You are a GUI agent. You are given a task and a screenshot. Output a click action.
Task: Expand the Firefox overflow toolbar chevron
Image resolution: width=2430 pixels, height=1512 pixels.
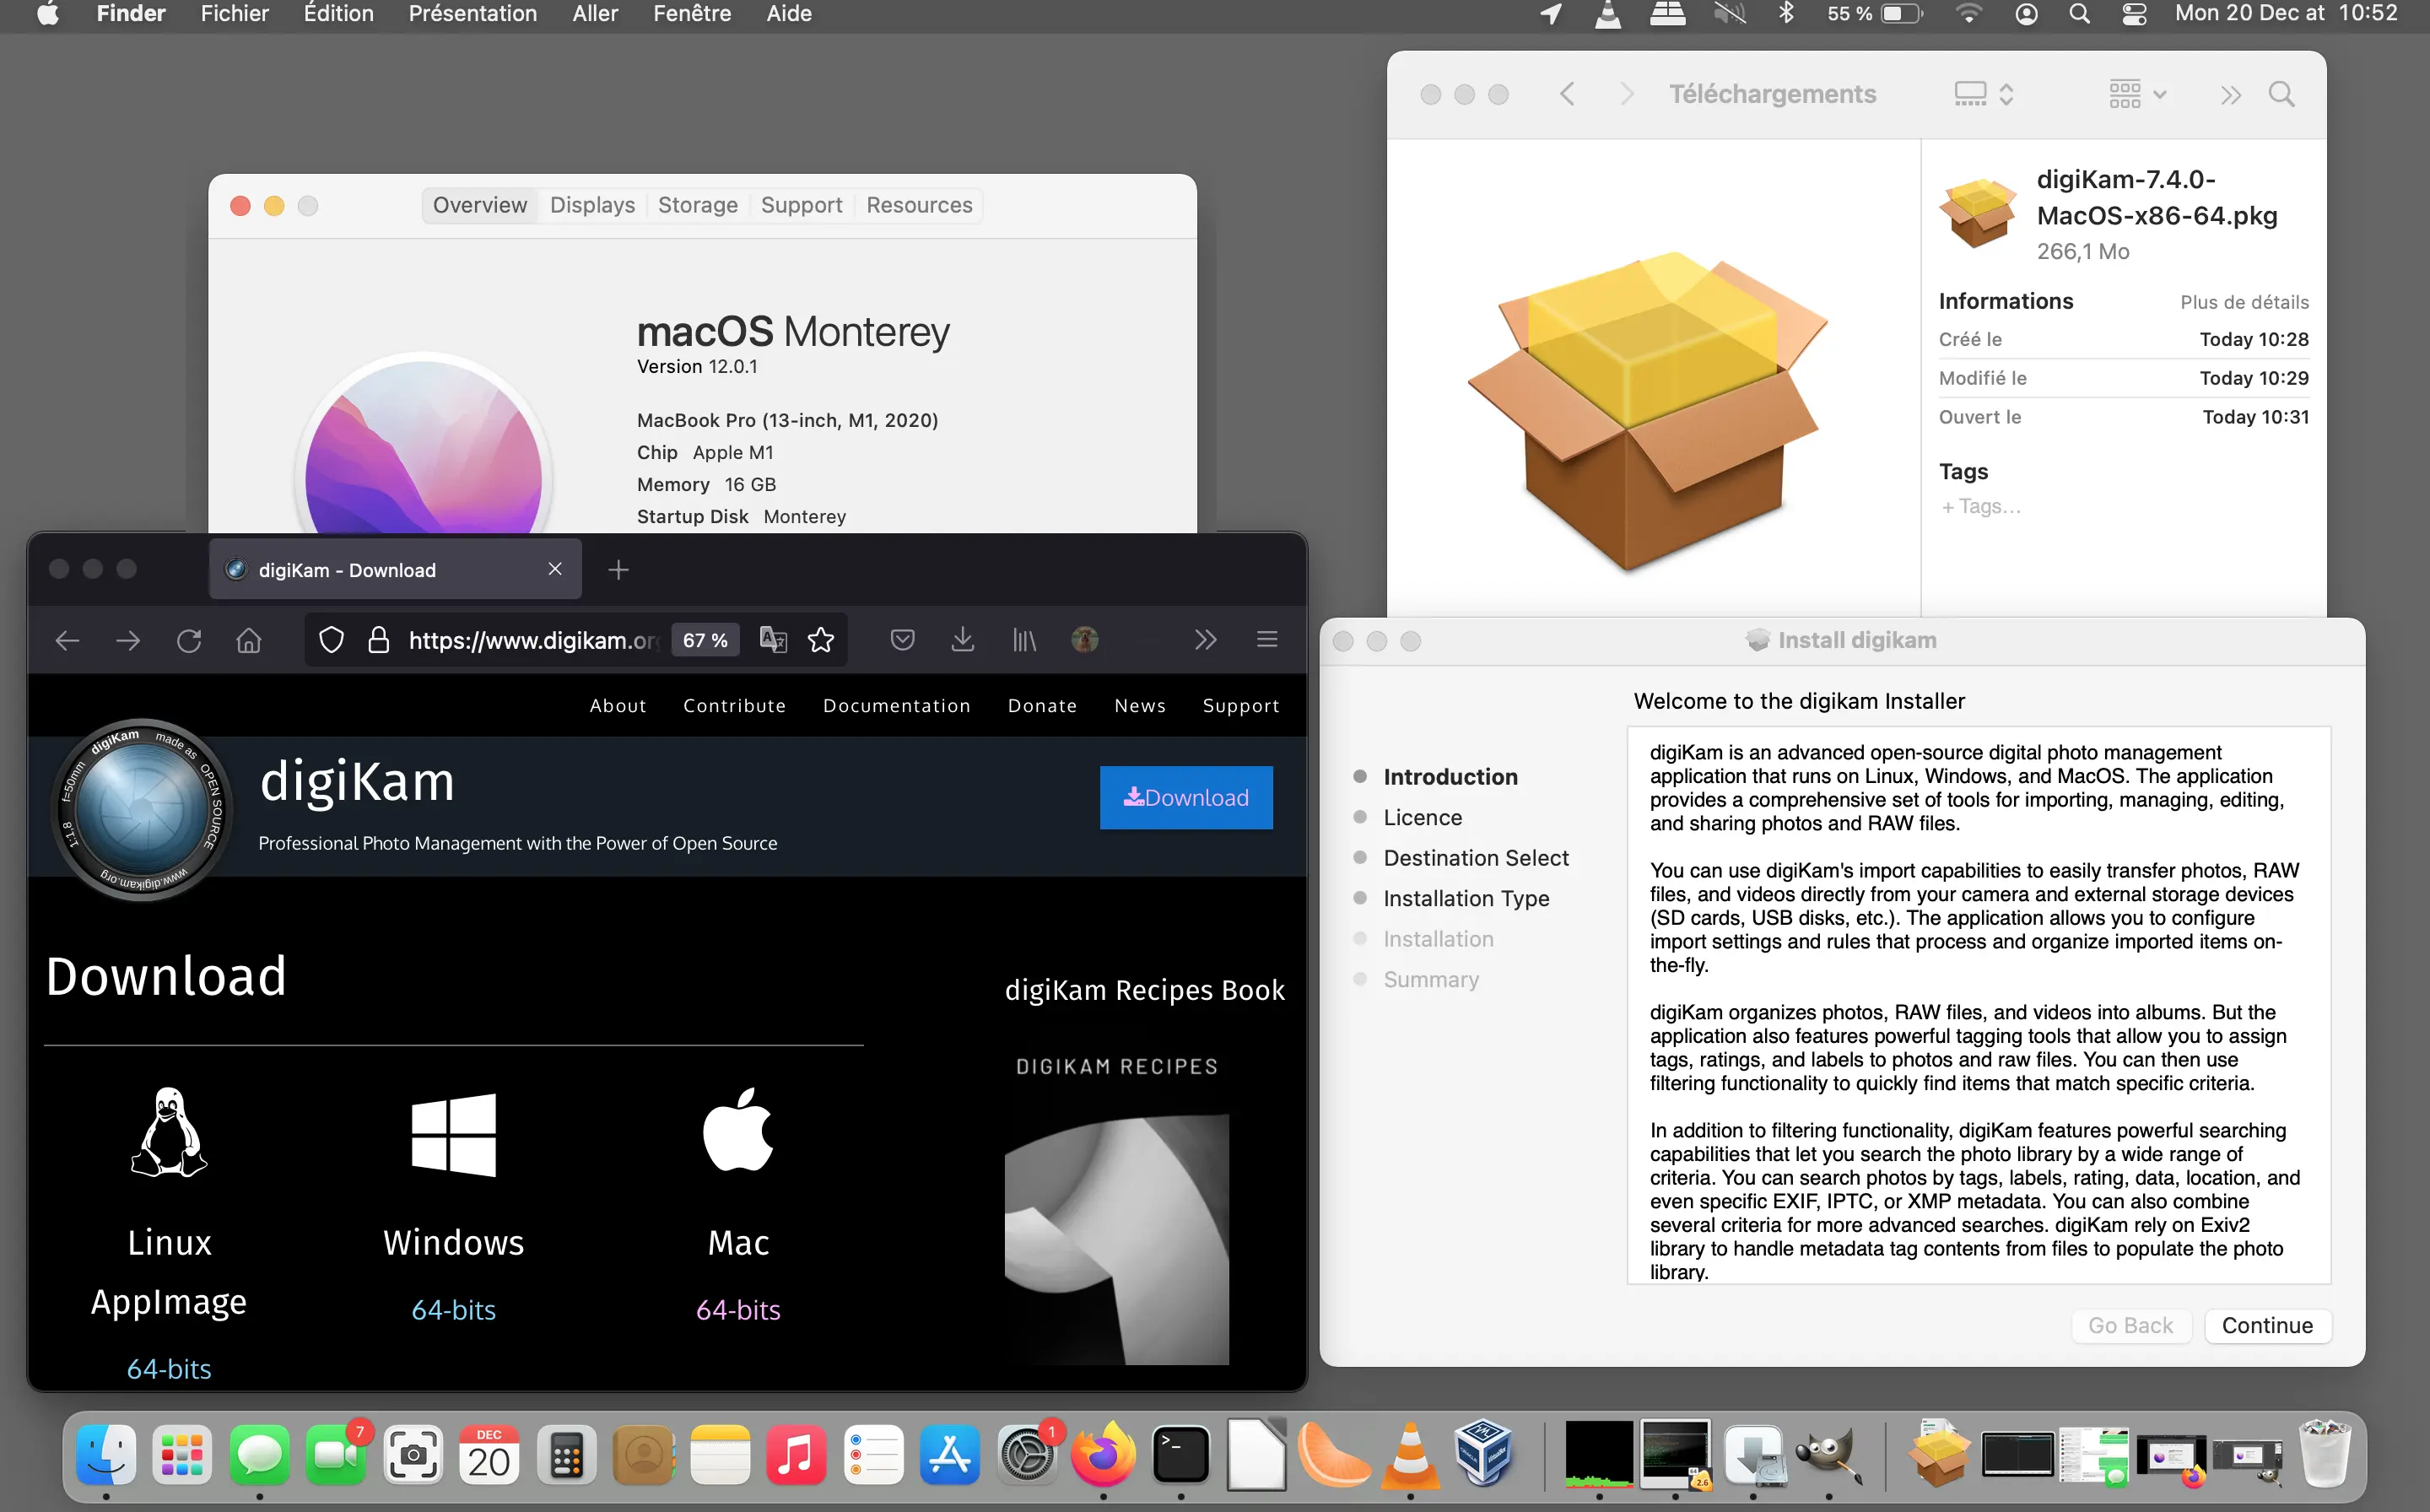[1205, 639]
